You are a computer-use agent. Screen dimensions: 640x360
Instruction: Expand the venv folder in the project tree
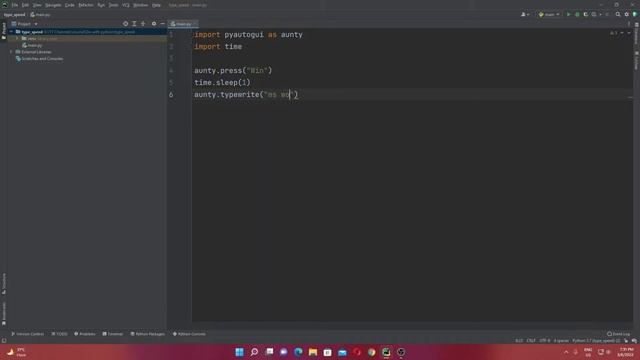18,38
